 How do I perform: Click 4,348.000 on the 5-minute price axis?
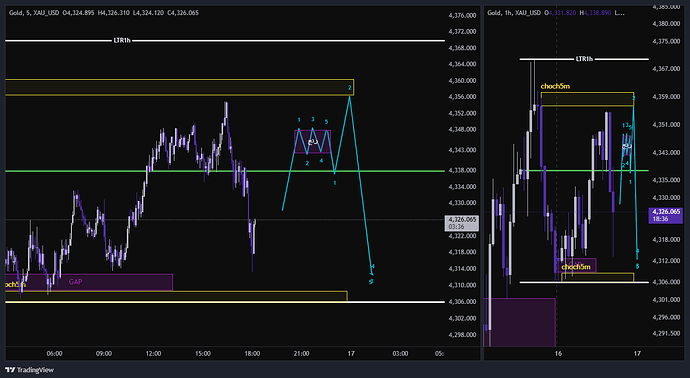tap(462, 129)
